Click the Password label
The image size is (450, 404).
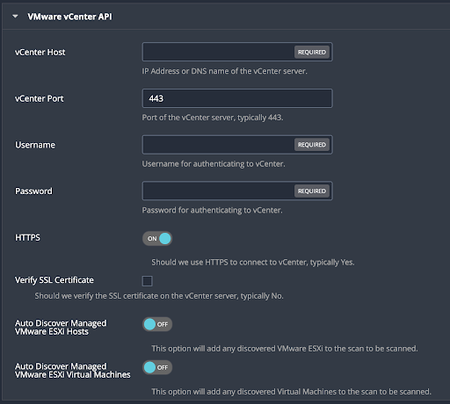34,191
